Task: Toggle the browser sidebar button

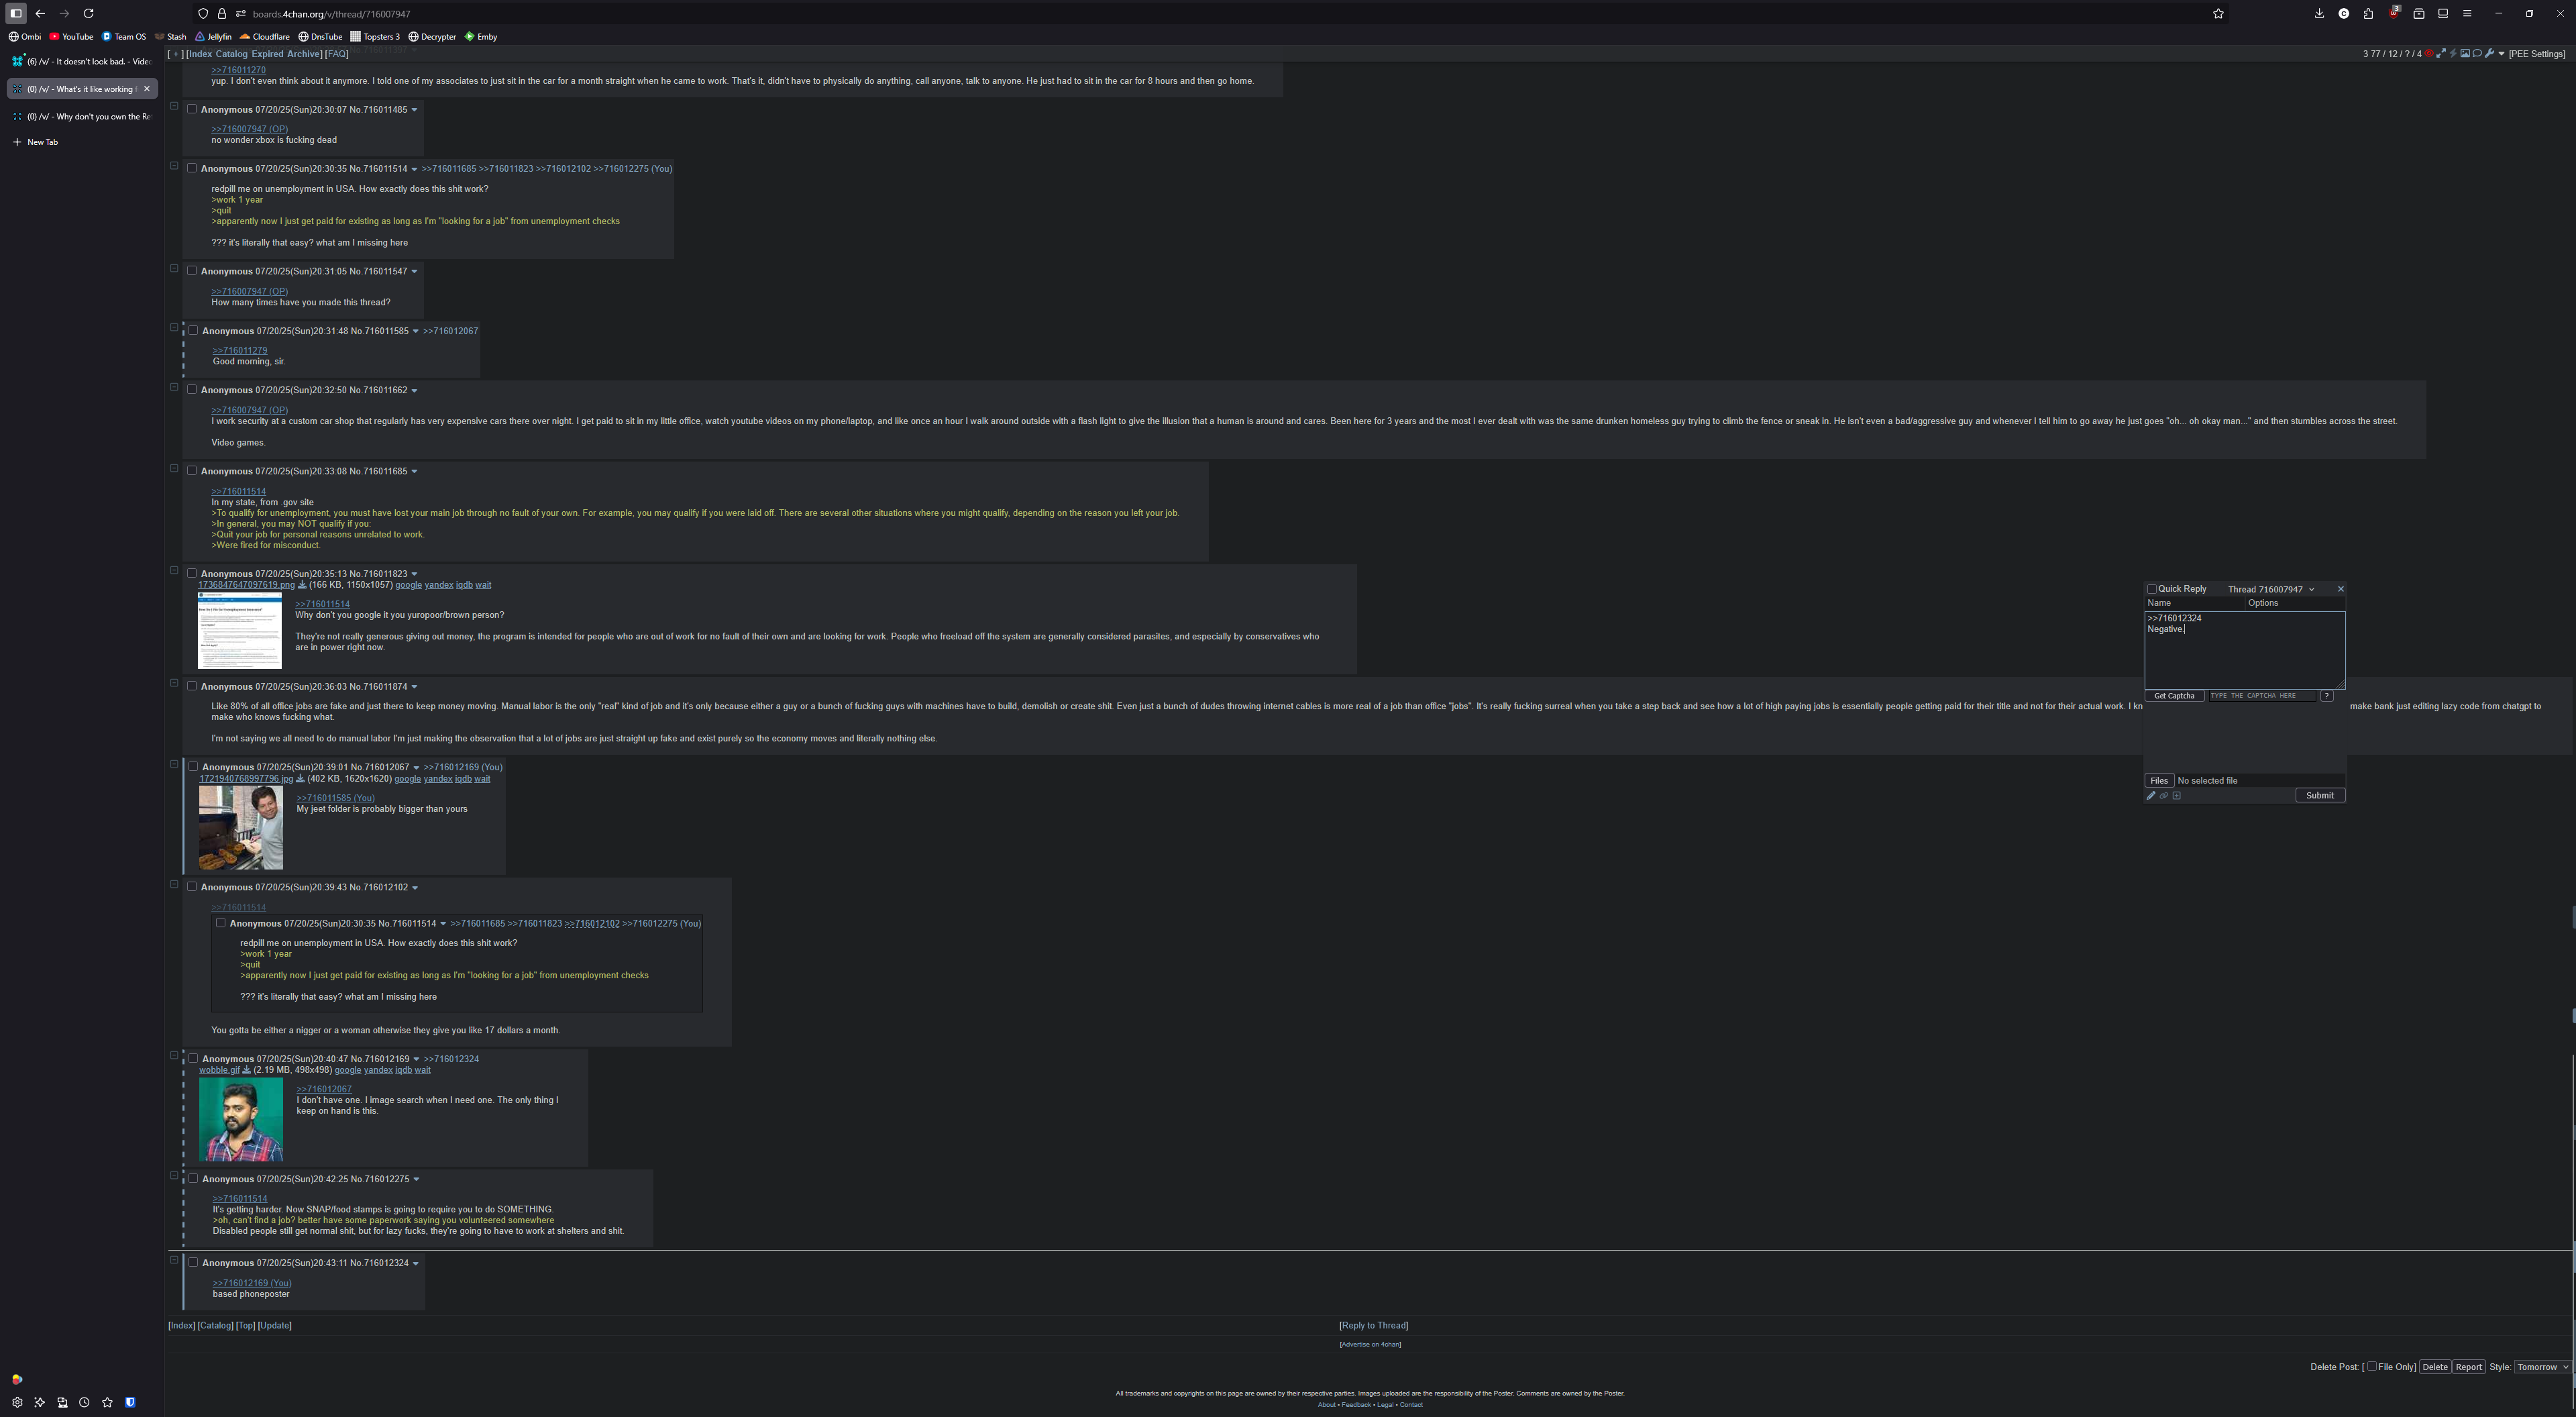Action: tap(16, 13)
